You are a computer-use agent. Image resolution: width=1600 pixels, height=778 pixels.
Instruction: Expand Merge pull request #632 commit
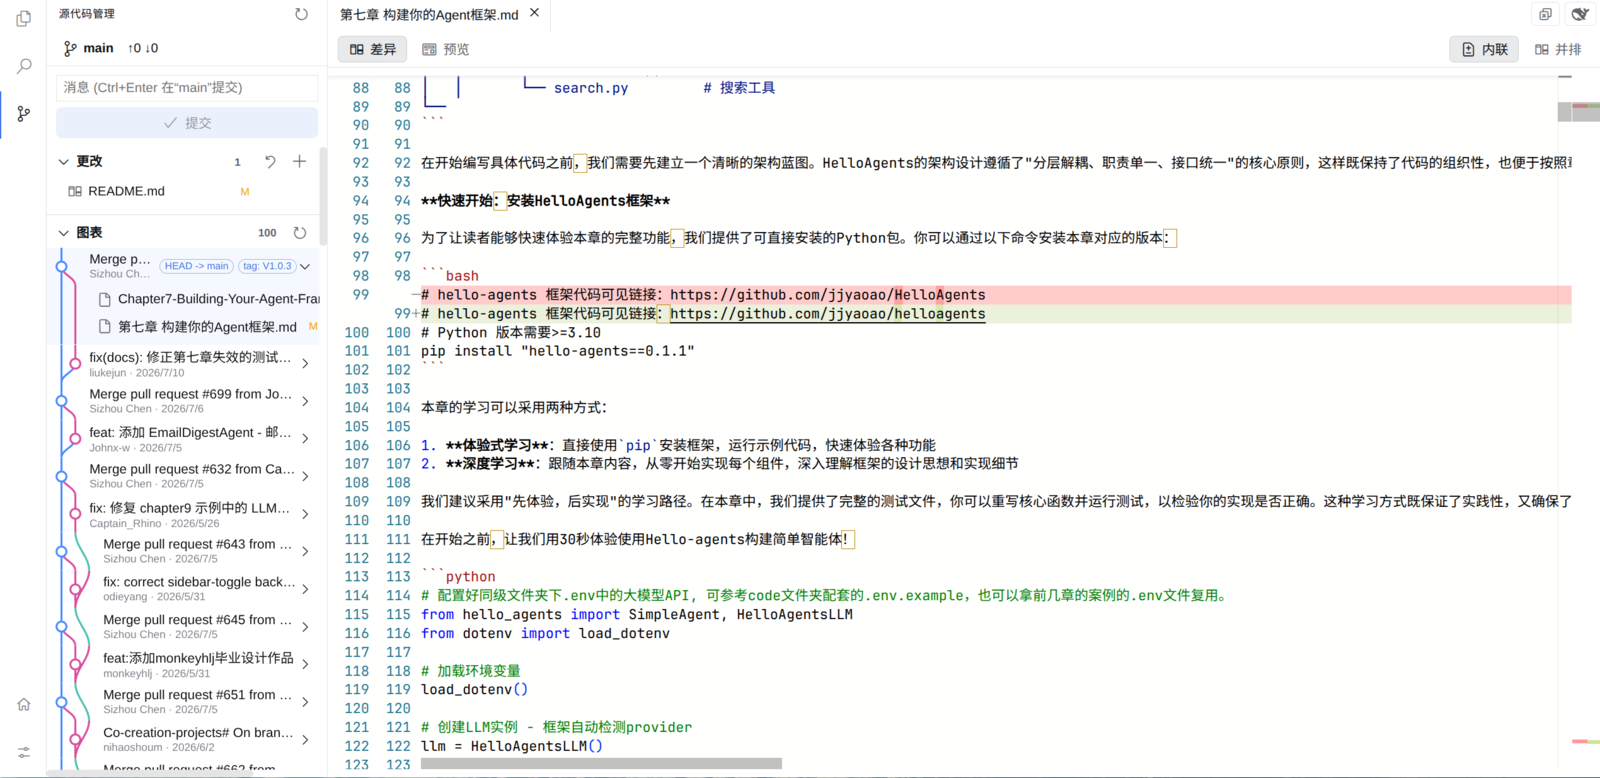(305, 476)
